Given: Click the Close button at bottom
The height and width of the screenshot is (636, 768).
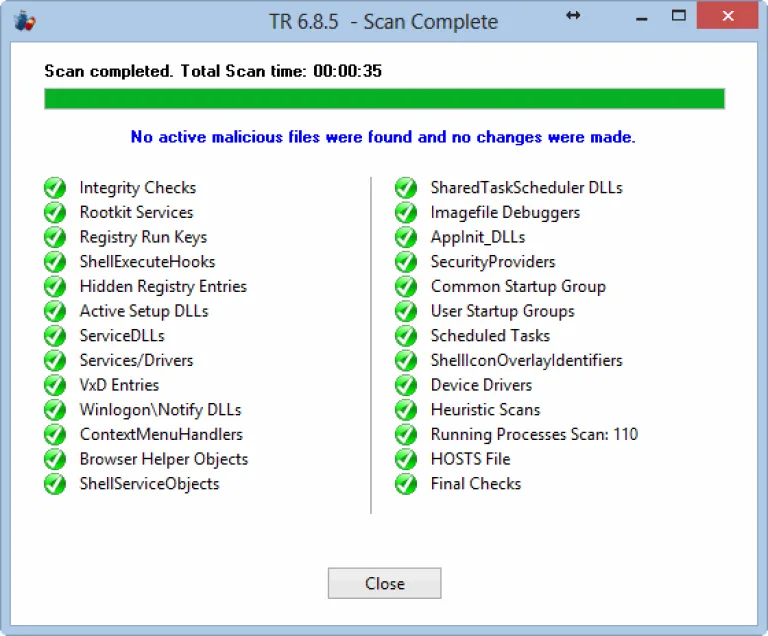Looking at the screenshot, I should tap(384, 583).
